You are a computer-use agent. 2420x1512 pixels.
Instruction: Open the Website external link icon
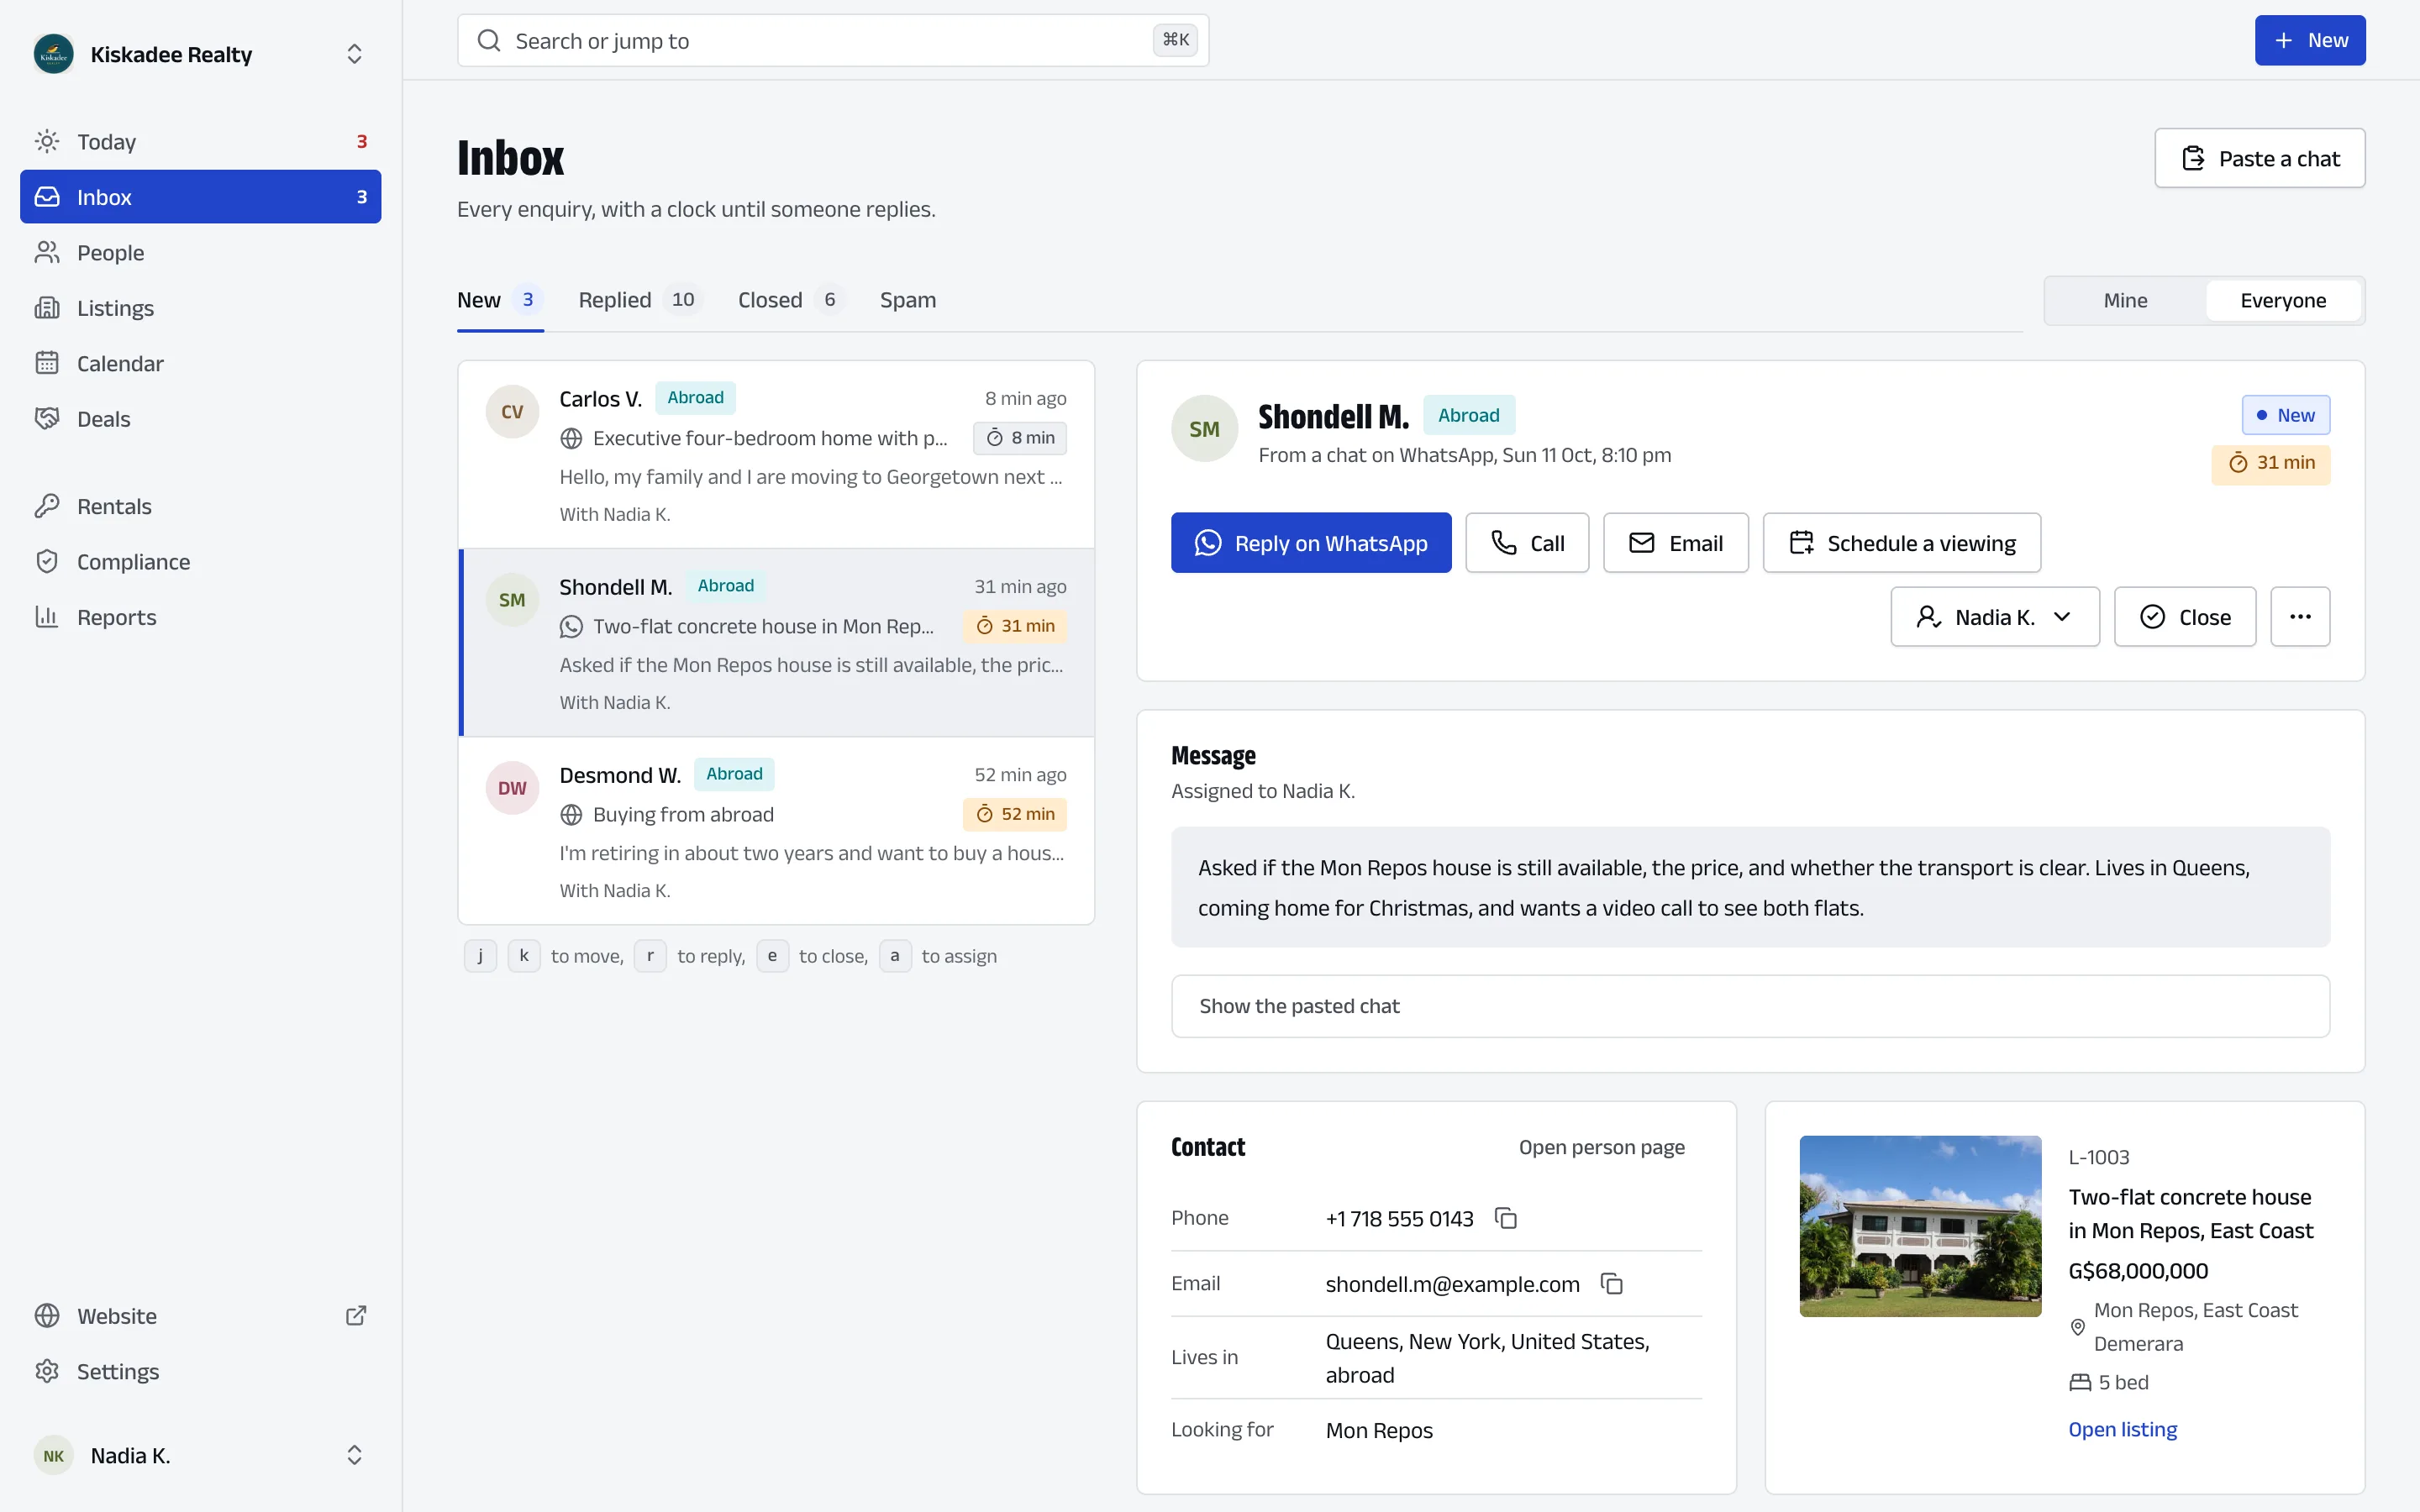[x=355, y=1315]
